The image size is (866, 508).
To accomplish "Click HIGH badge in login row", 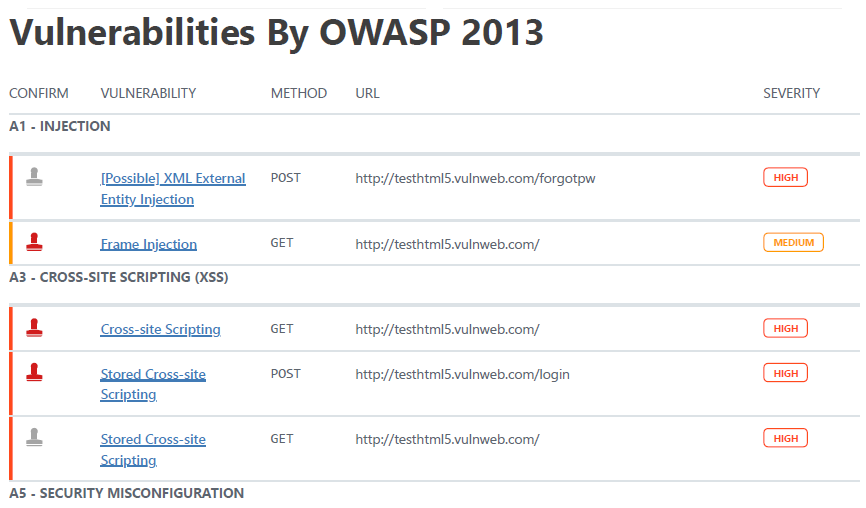I will 785,373.
